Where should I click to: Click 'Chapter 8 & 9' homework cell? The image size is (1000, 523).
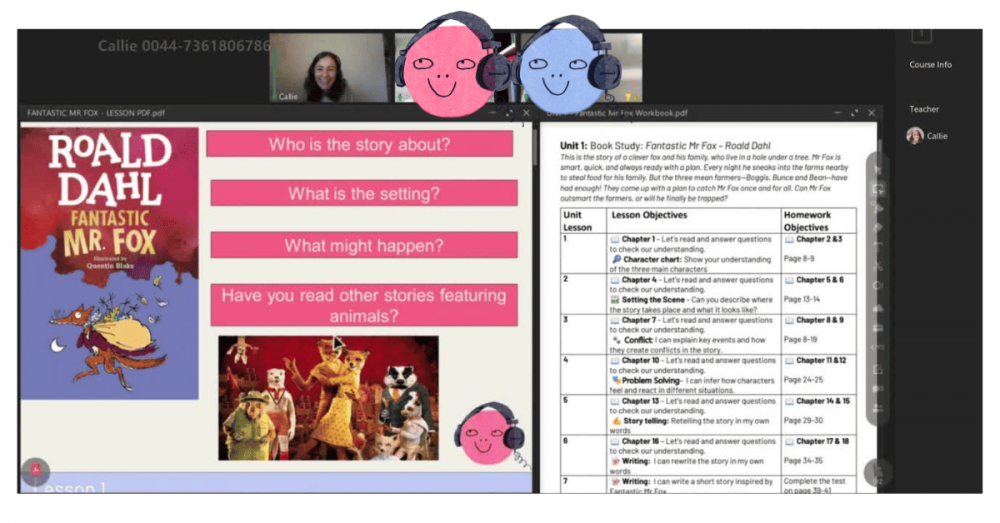pyautogui.click(x=820, y=320)
